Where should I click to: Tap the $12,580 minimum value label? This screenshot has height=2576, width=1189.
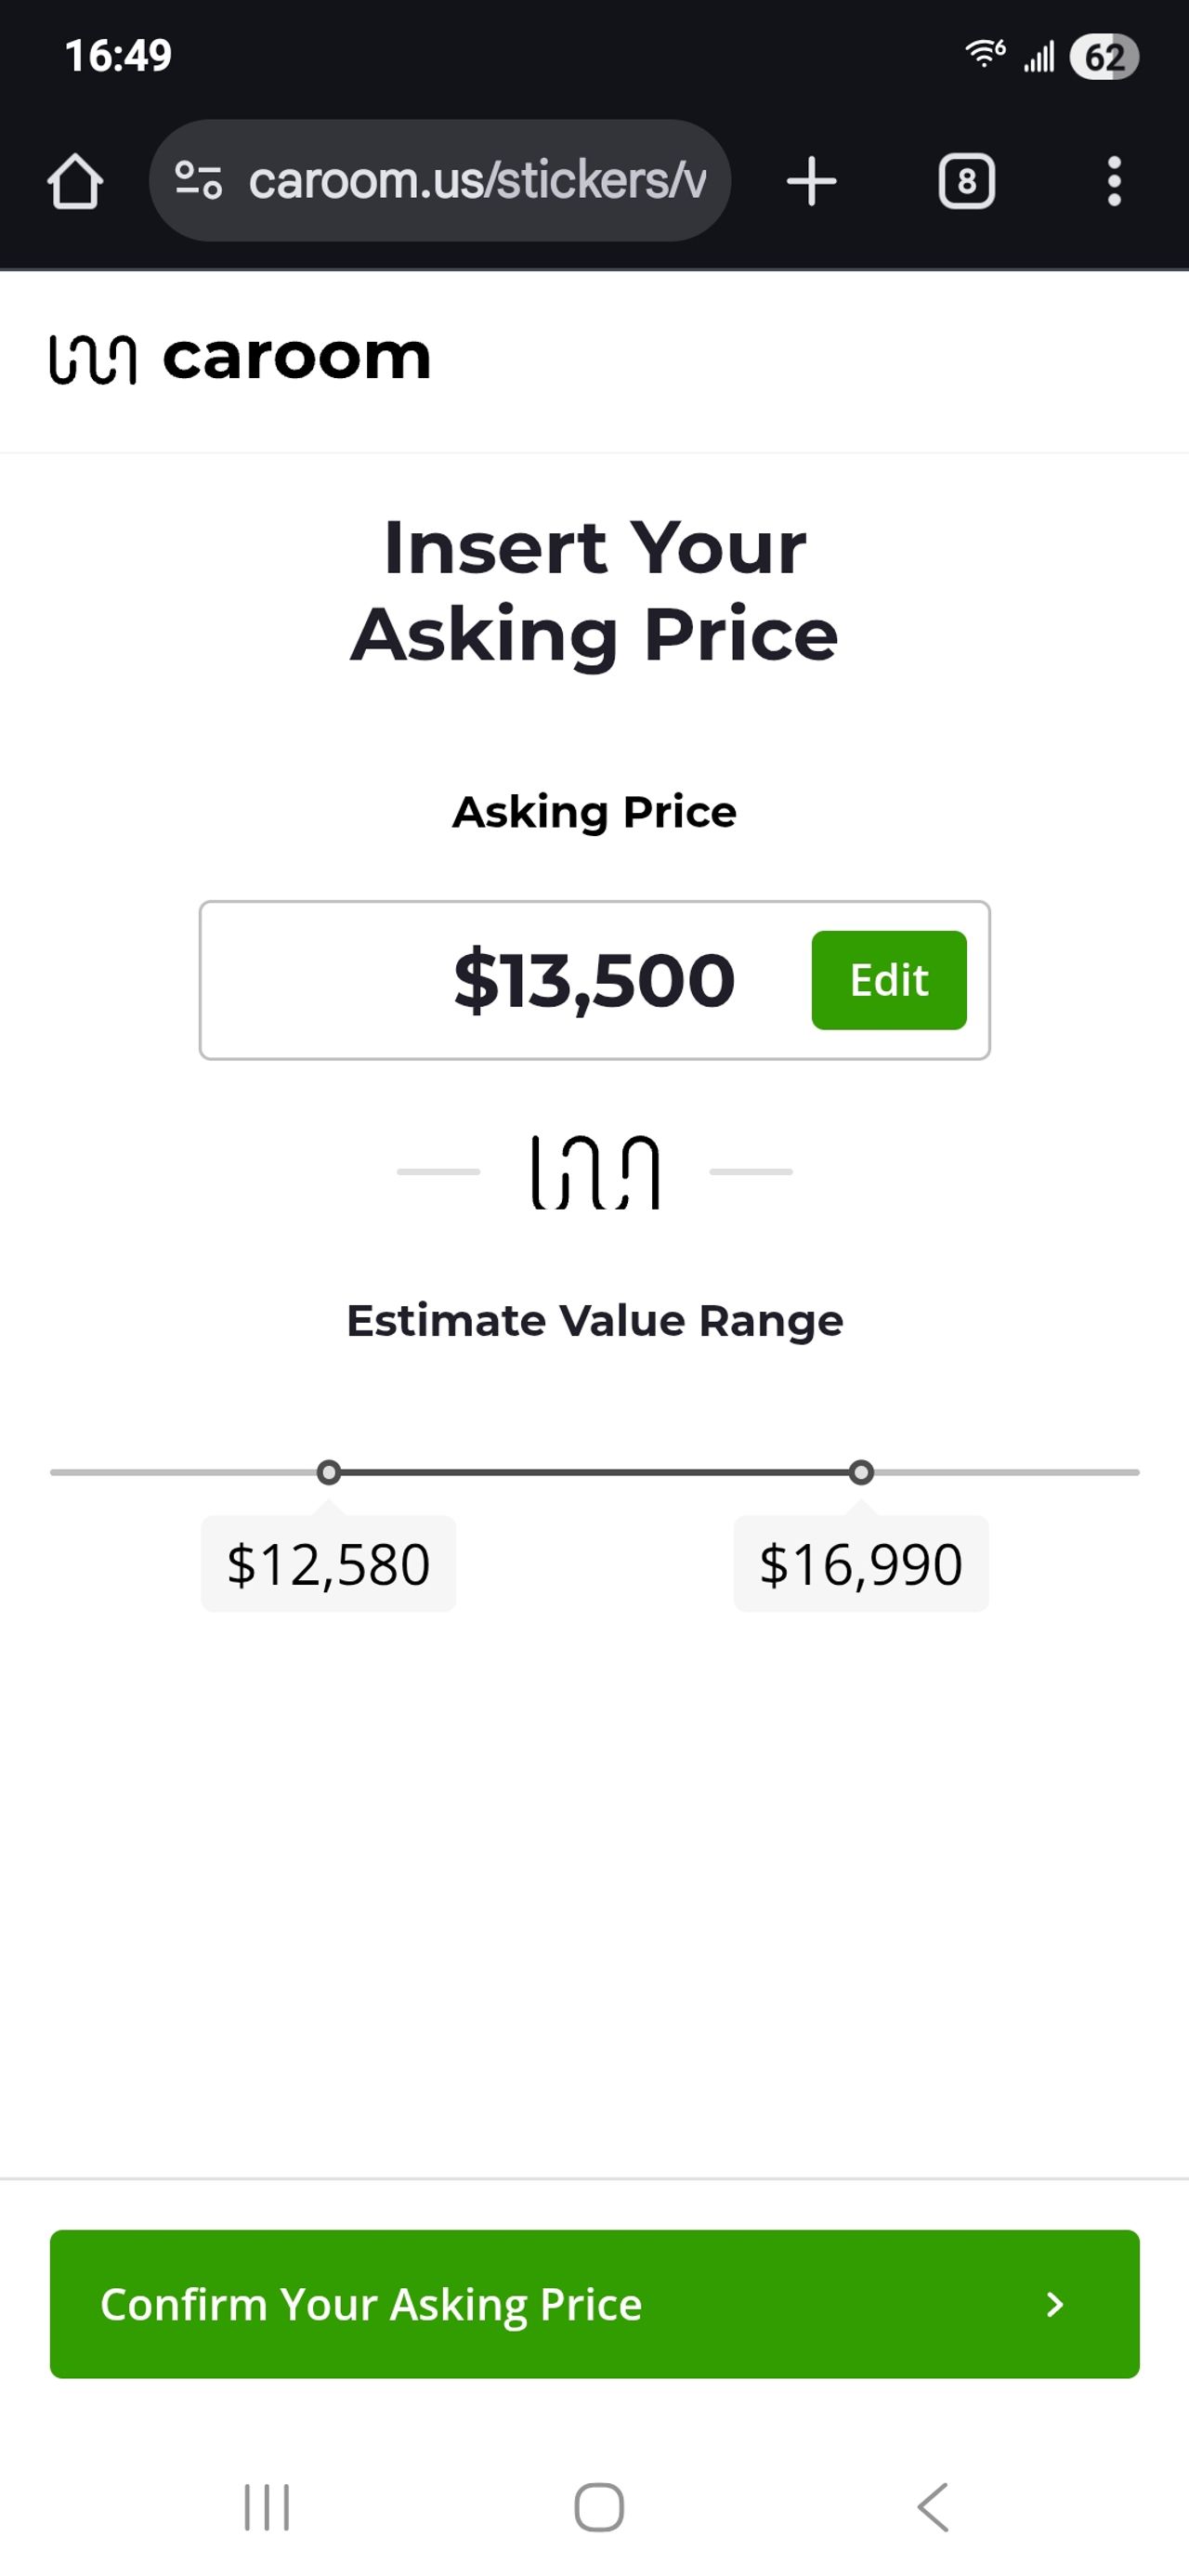(x=328, y=1564)
